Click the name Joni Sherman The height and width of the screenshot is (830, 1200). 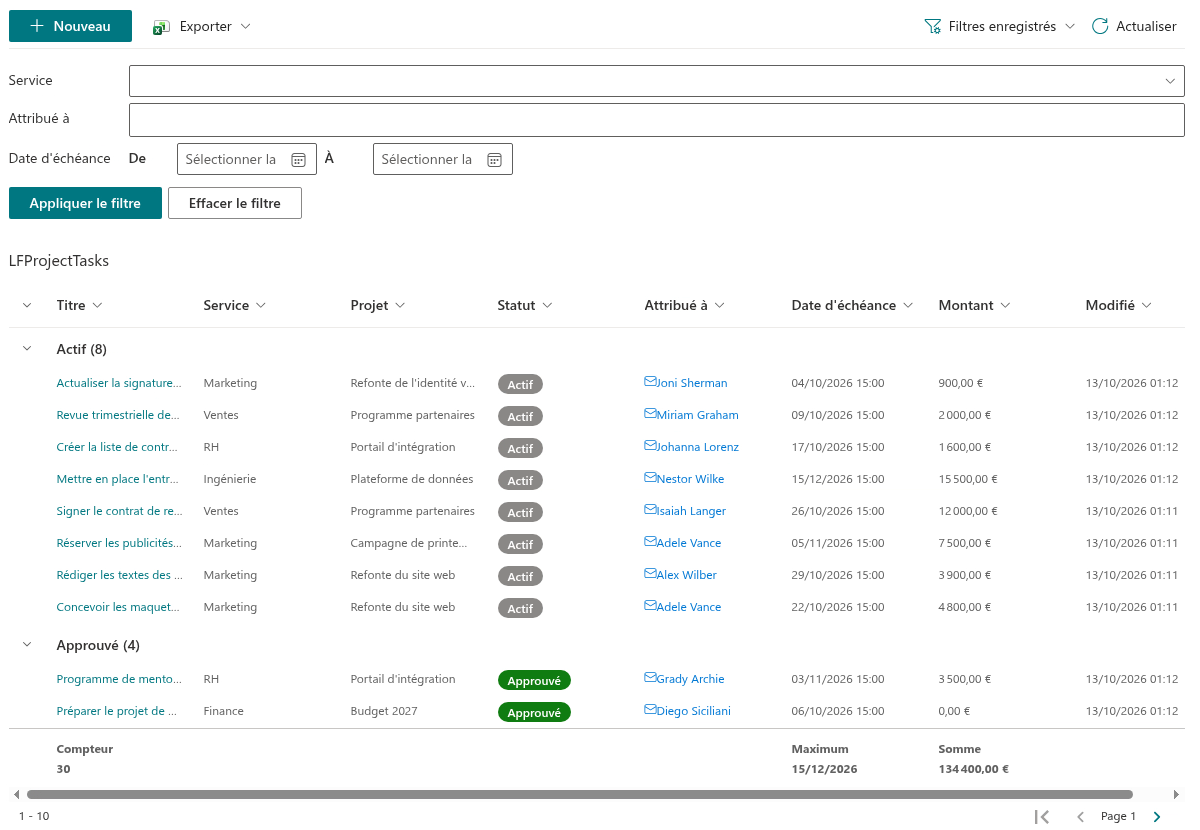pyautogui.click(x=692, y=383)
